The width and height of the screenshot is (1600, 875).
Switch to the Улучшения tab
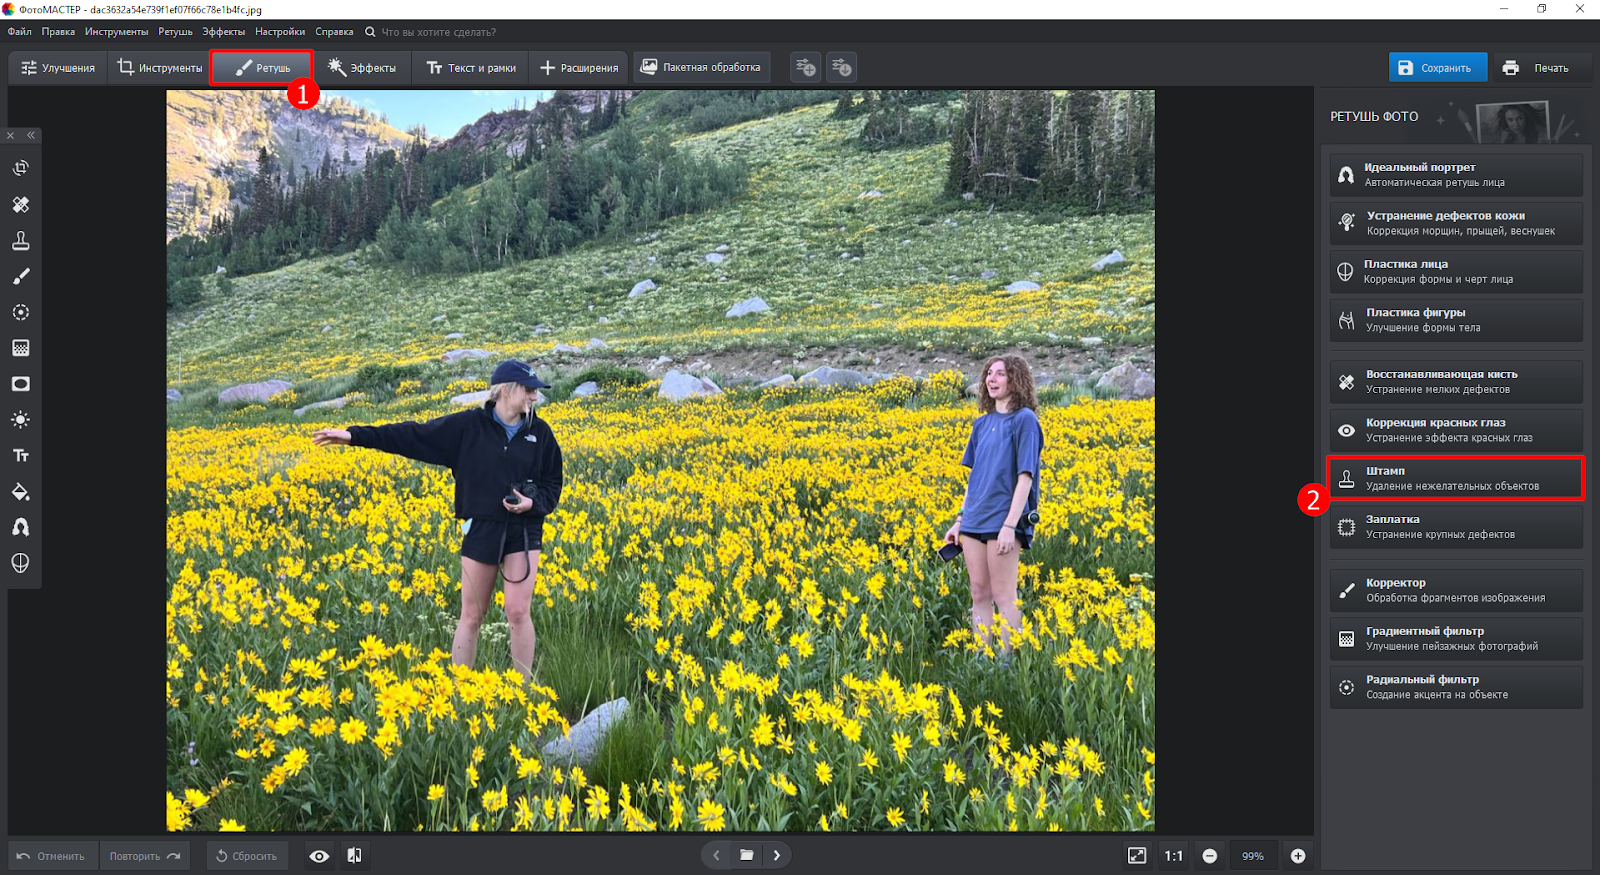[x=58, y=68]
